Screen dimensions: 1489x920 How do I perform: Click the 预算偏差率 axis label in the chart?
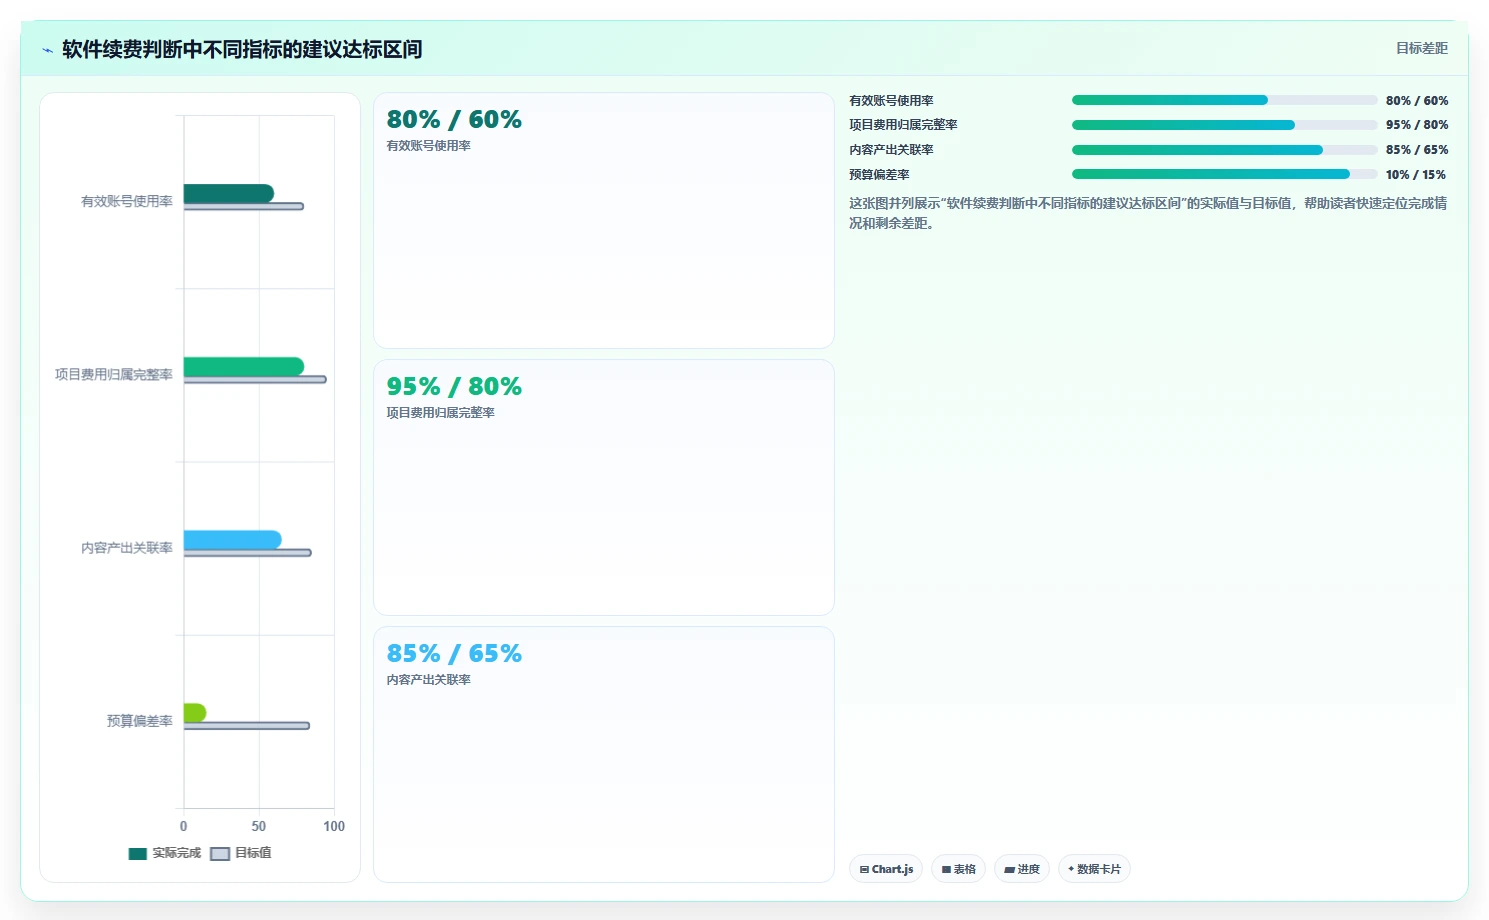coord(139,720)
